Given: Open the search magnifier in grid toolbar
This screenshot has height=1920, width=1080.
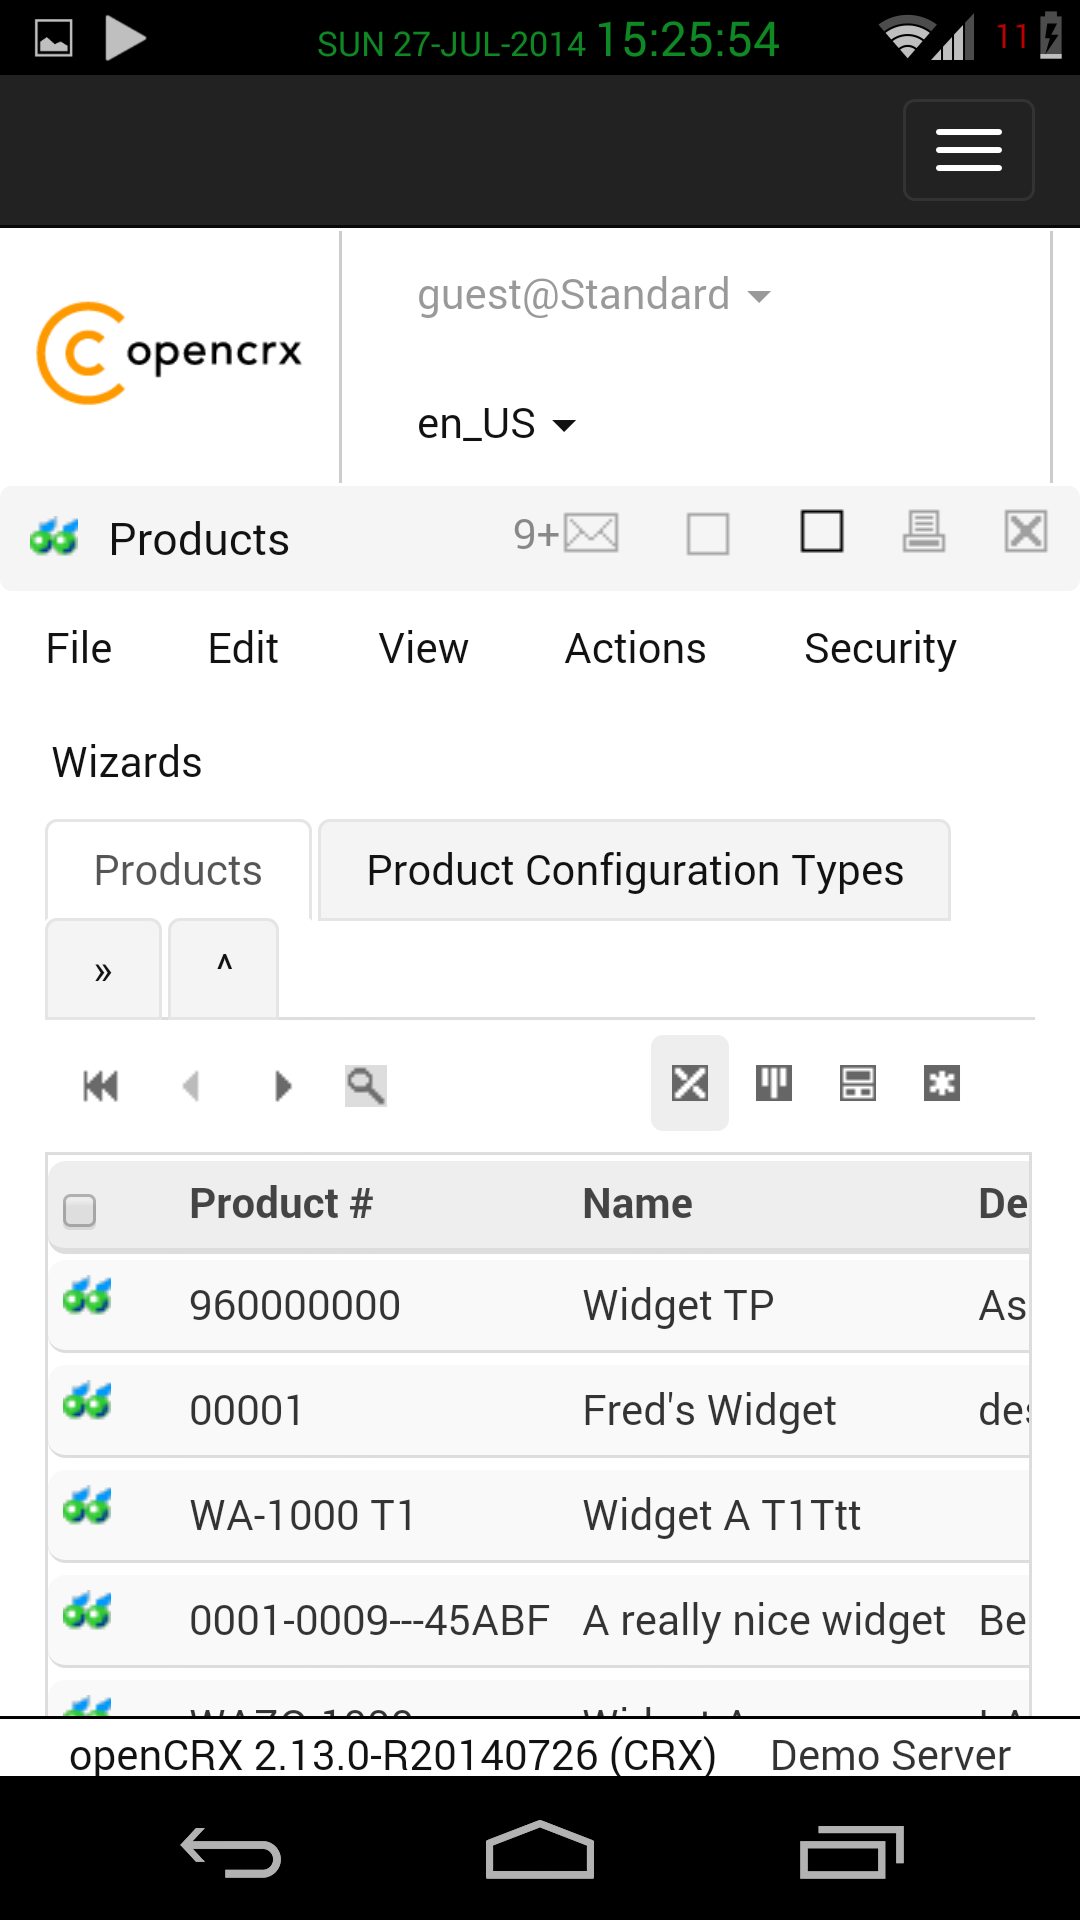Looking at the screenshot, I should click(365, 1085).
